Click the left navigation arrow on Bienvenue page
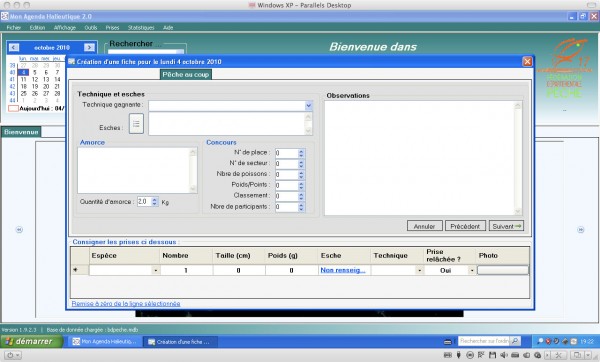This screenshot has height=362, width=600. 19,230
